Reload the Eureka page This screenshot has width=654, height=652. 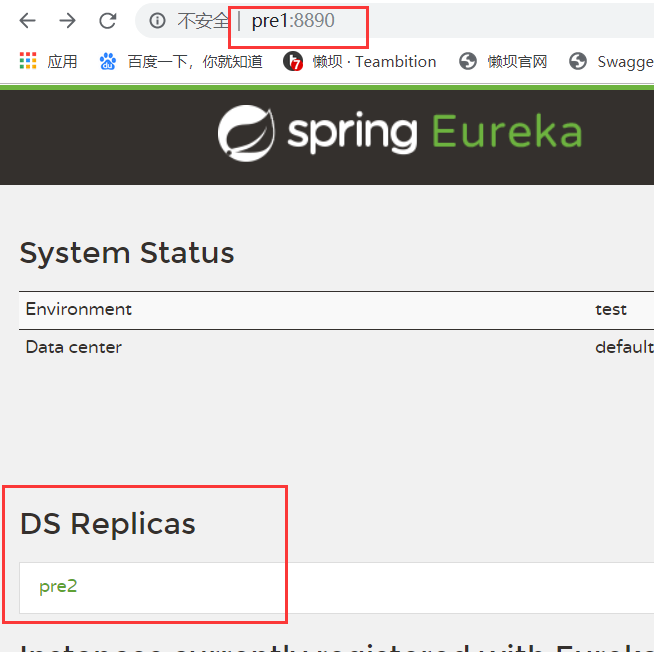(x=108, y=20)
